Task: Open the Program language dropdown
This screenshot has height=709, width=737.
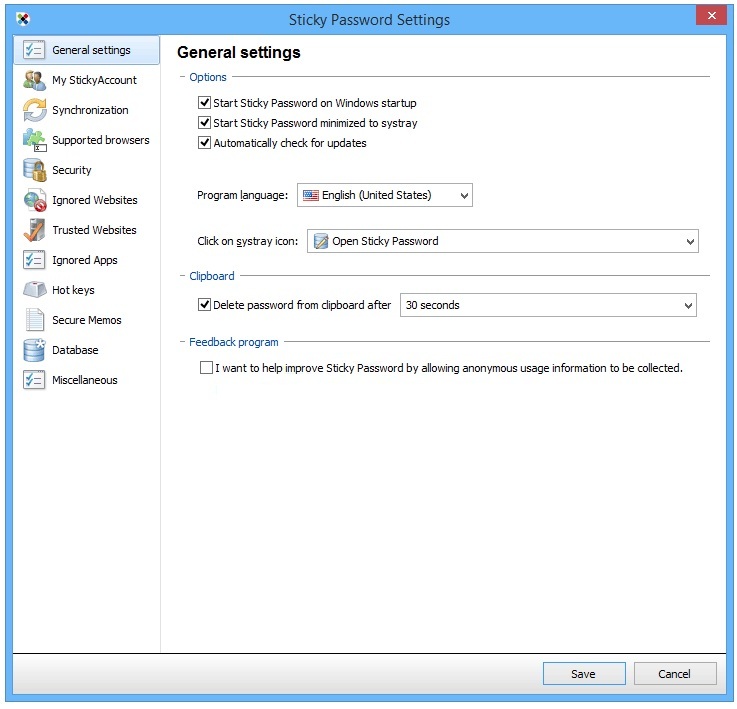Action: [x=385, y=196]
